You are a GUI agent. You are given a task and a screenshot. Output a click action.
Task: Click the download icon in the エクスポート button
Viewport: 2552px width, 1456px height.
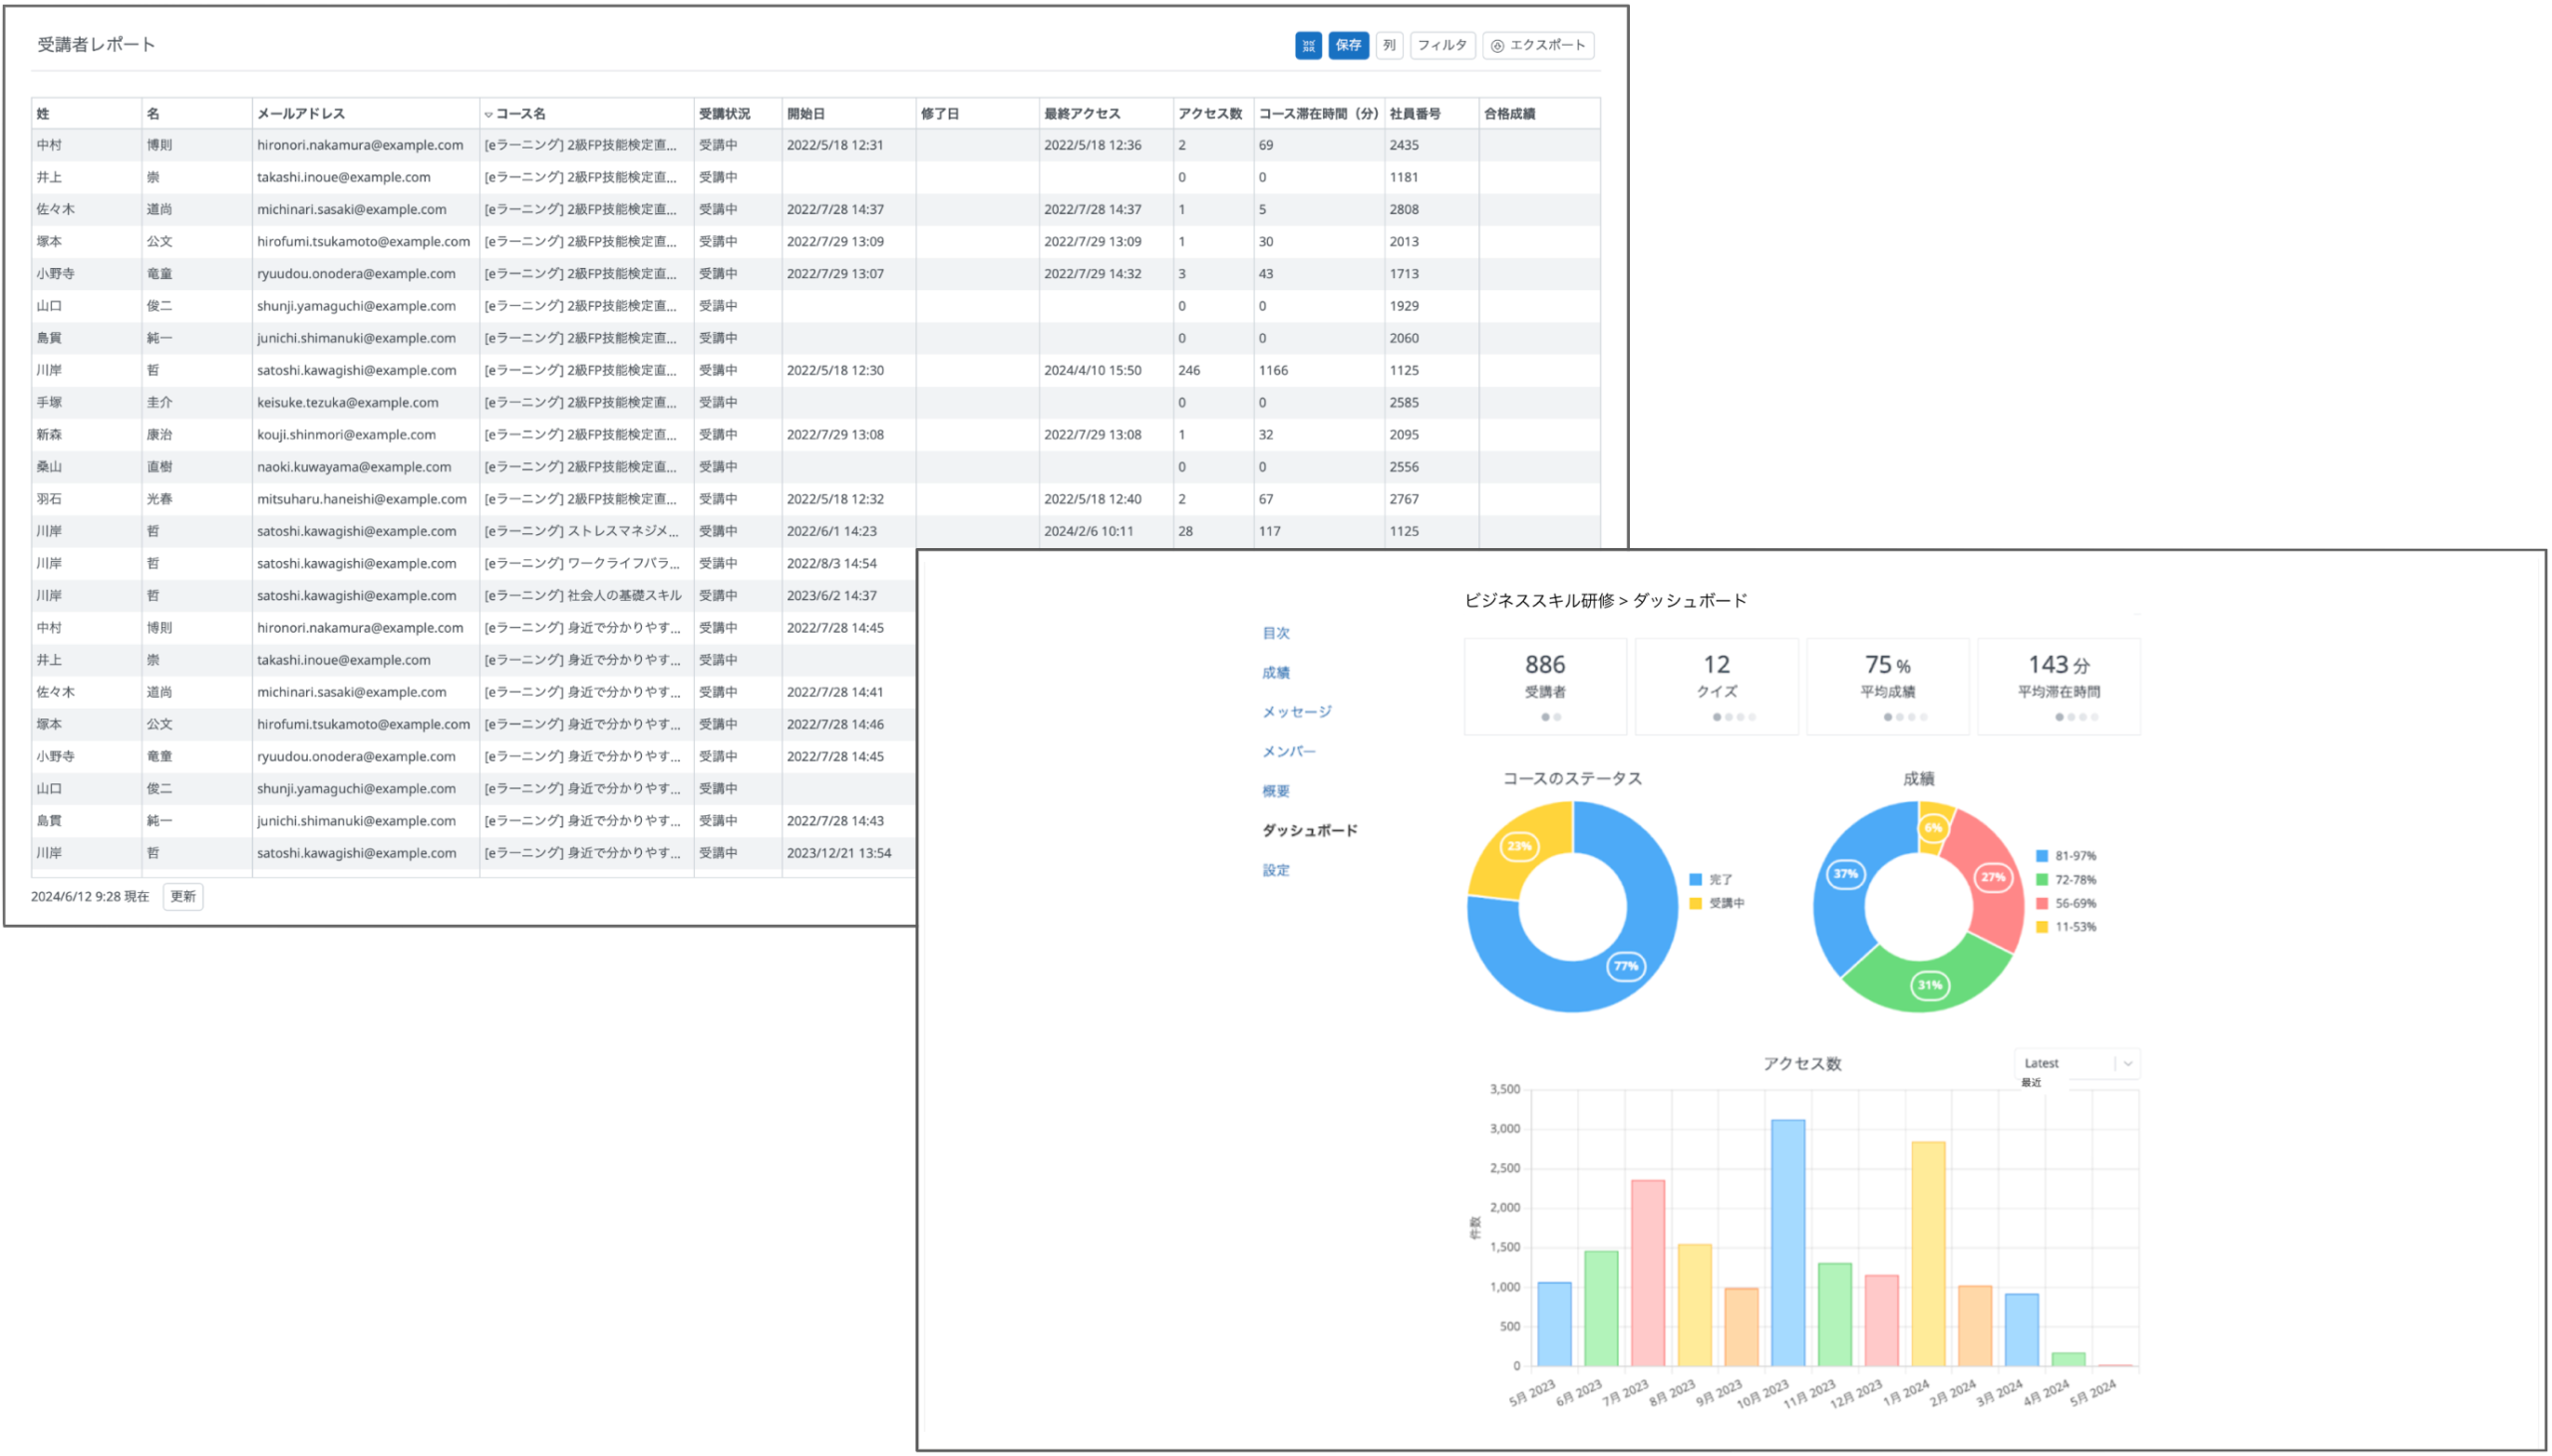click(1497, 46)
